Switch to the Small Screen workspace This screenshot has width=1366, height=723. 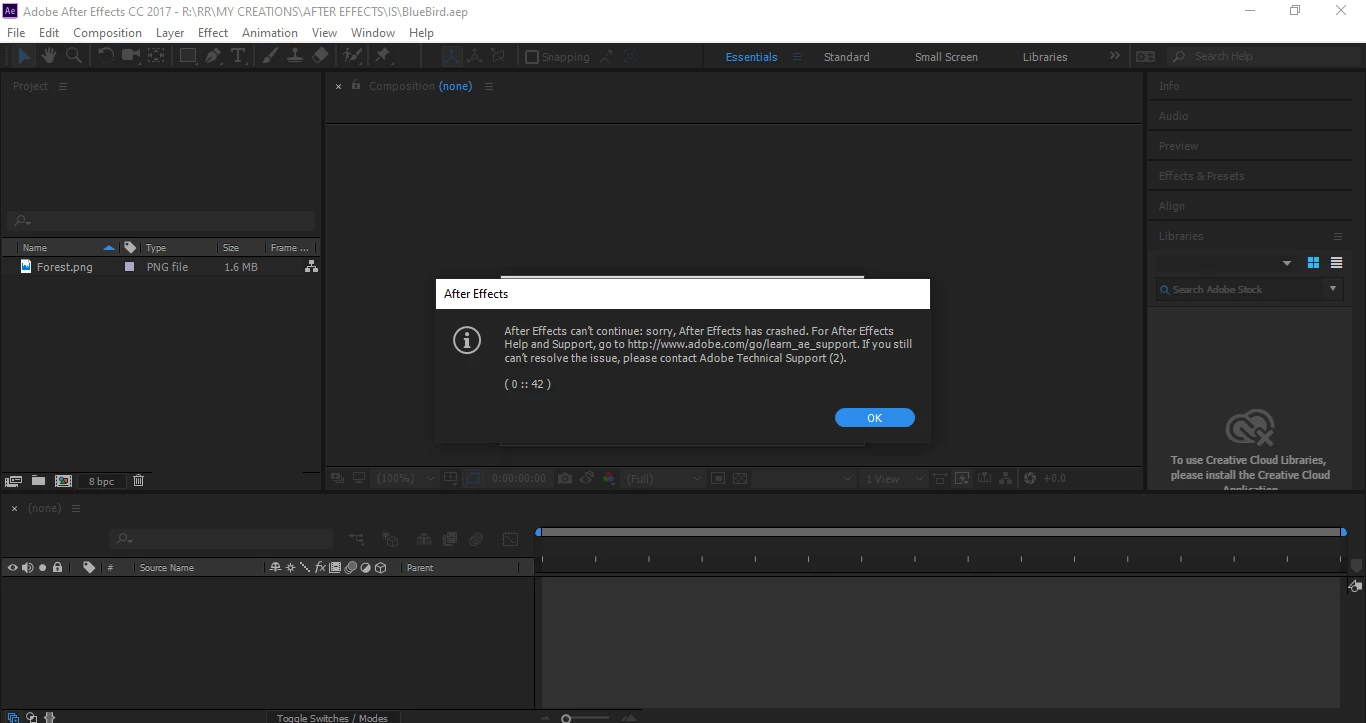946,57
